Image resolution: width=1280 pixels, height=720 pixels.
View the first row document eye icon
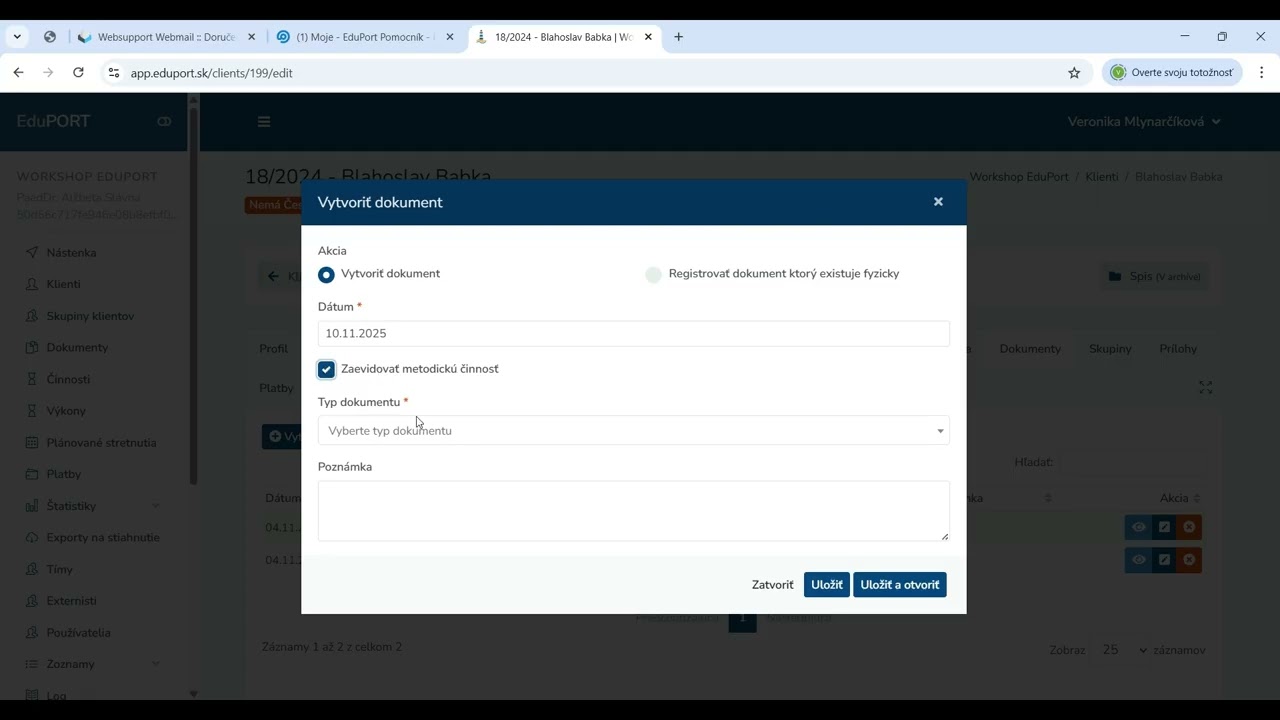point(1138,528)
